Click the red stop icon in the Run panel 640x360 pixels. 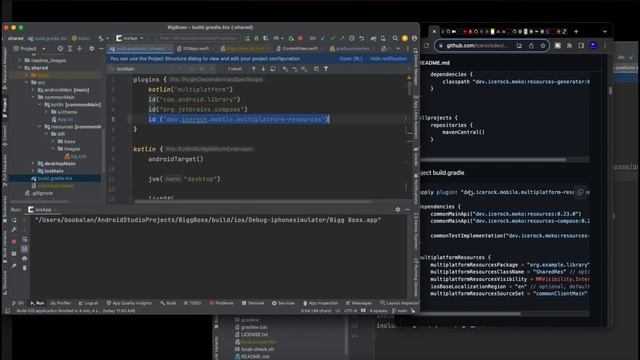14,241
